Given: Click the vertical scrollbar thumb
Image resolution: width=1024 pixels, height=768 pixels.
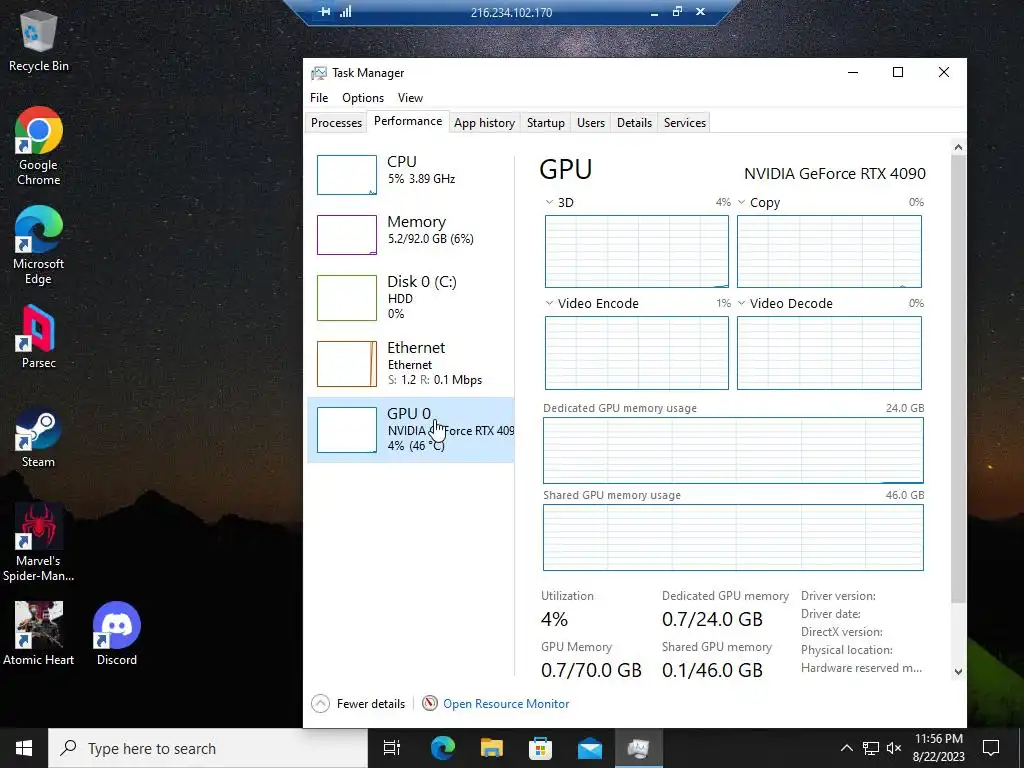Looking at the screenshot, I should coord(958,379).
